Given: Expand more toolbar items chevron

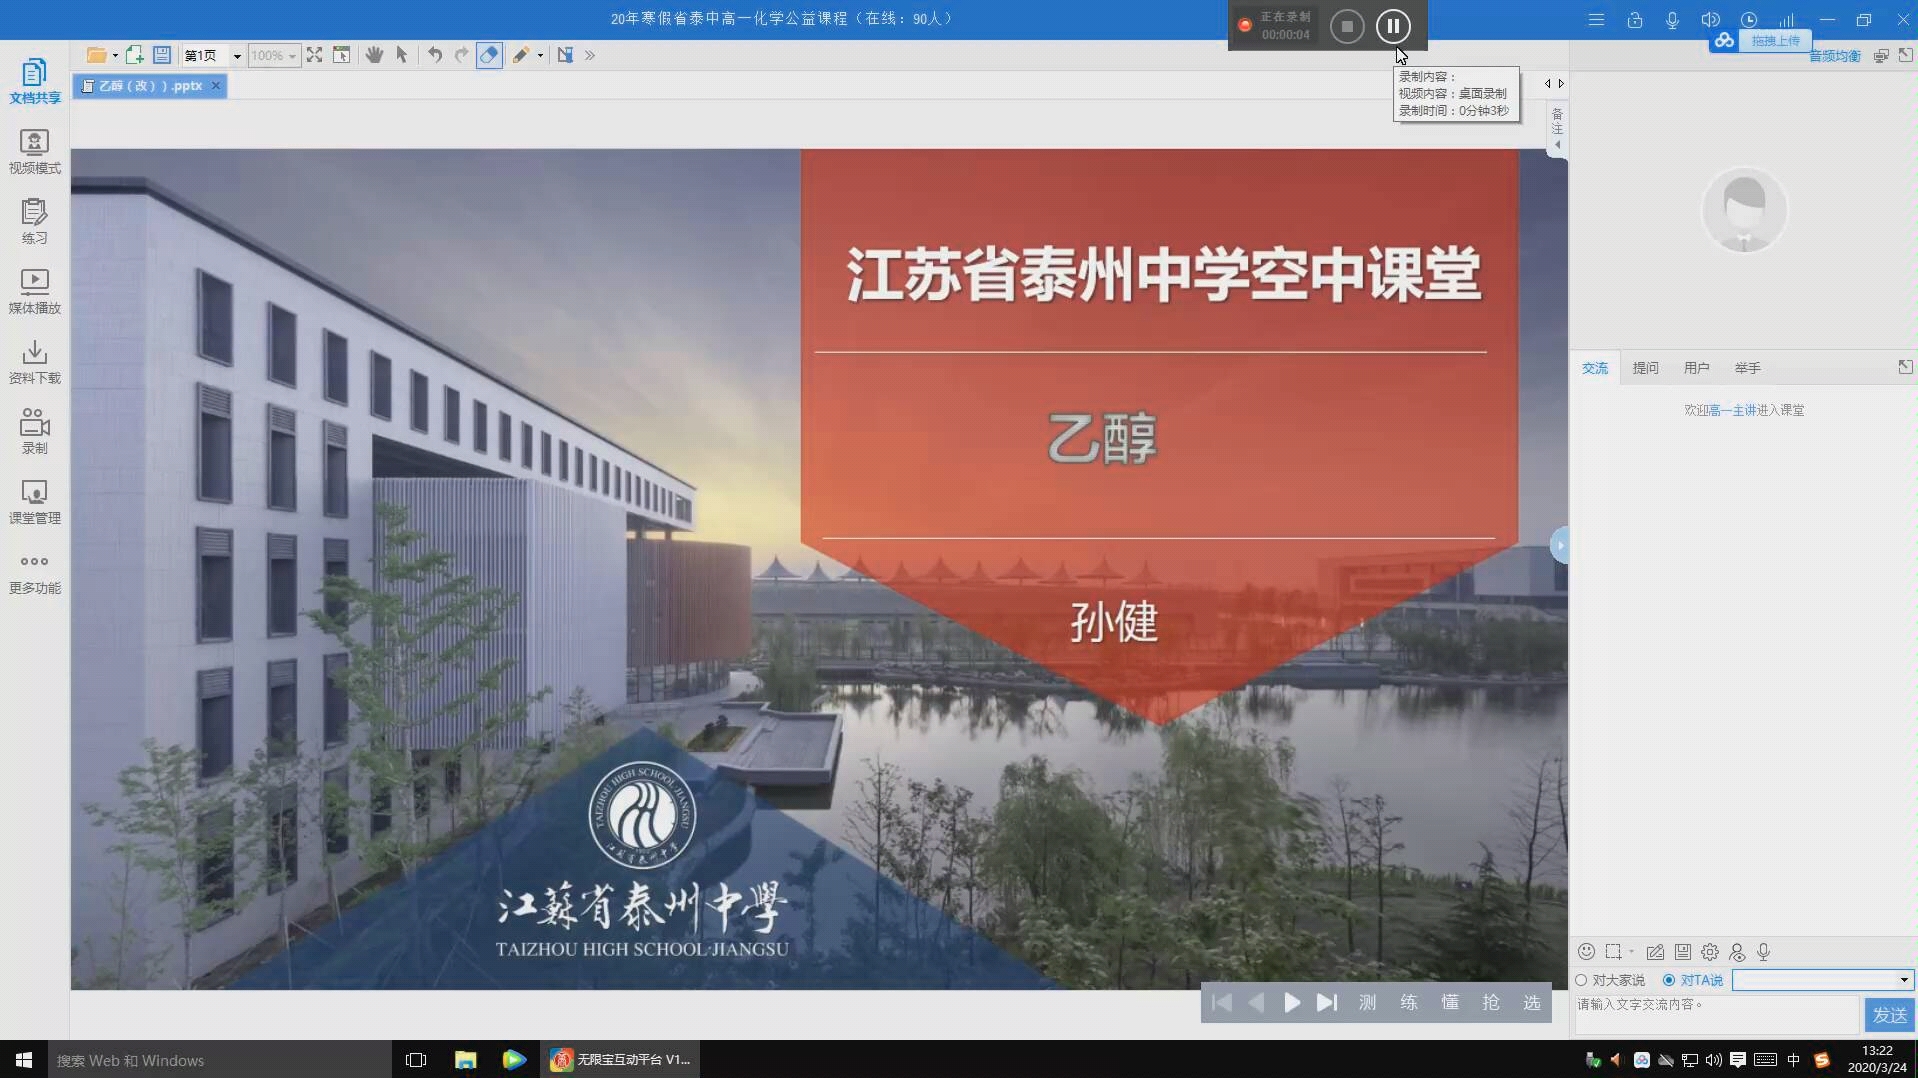Looking at the screenshot, I should 590,56.
